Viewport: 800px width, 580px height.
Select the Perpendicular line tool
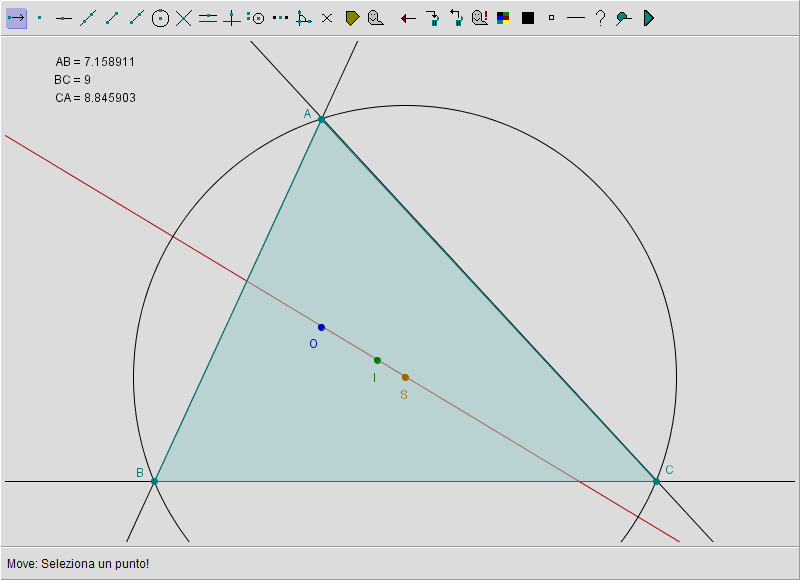pos(232,18)
